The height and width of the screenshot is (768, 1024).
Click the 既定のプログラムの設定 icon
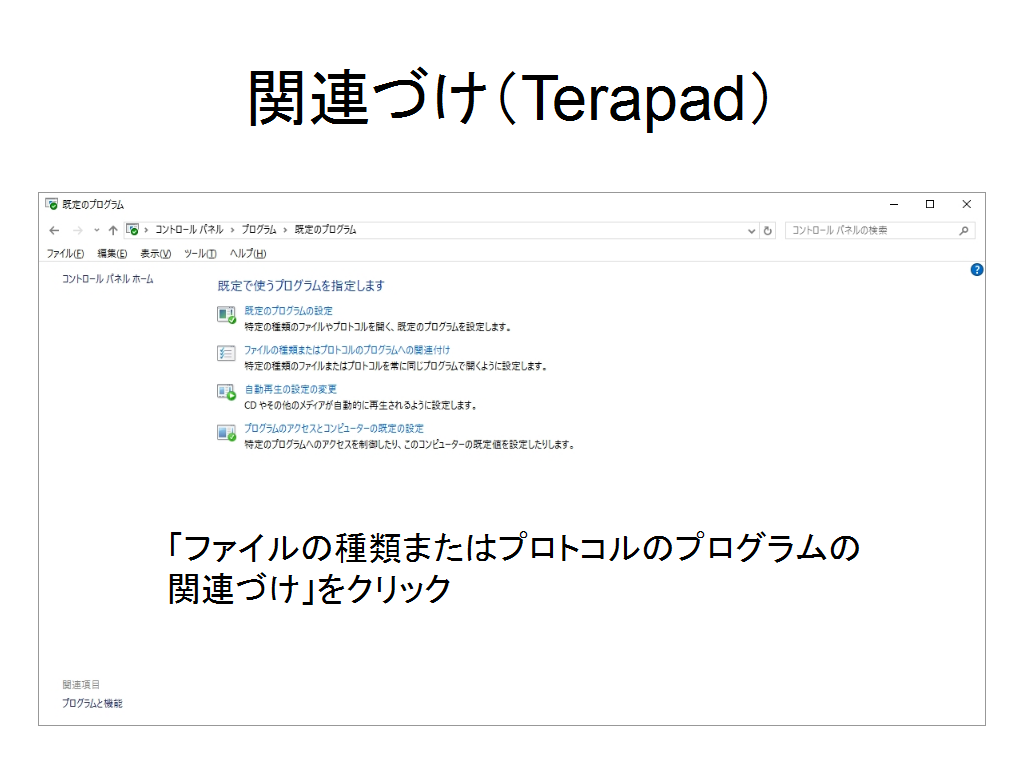pos(226,315)
